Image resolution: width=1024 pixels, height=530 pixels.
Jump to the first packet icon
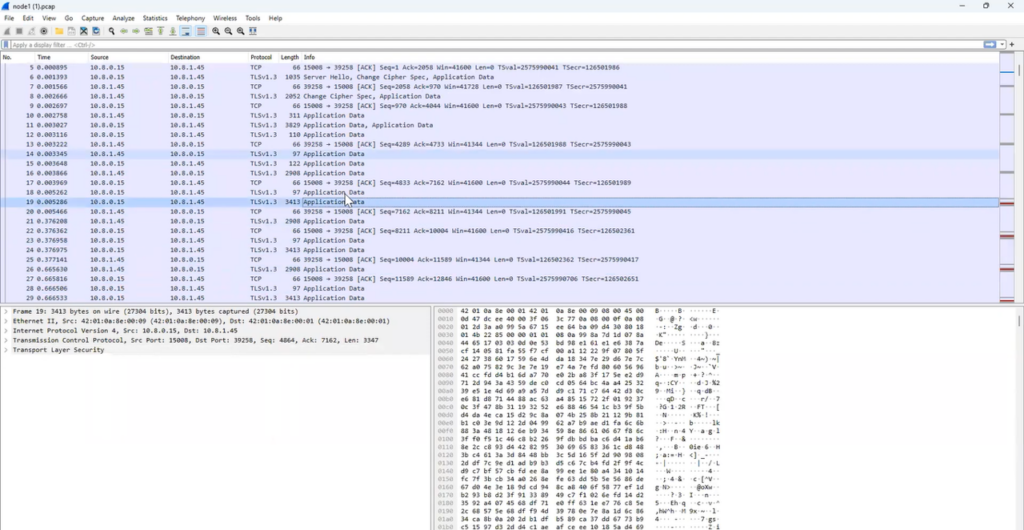tap(160, 31)
